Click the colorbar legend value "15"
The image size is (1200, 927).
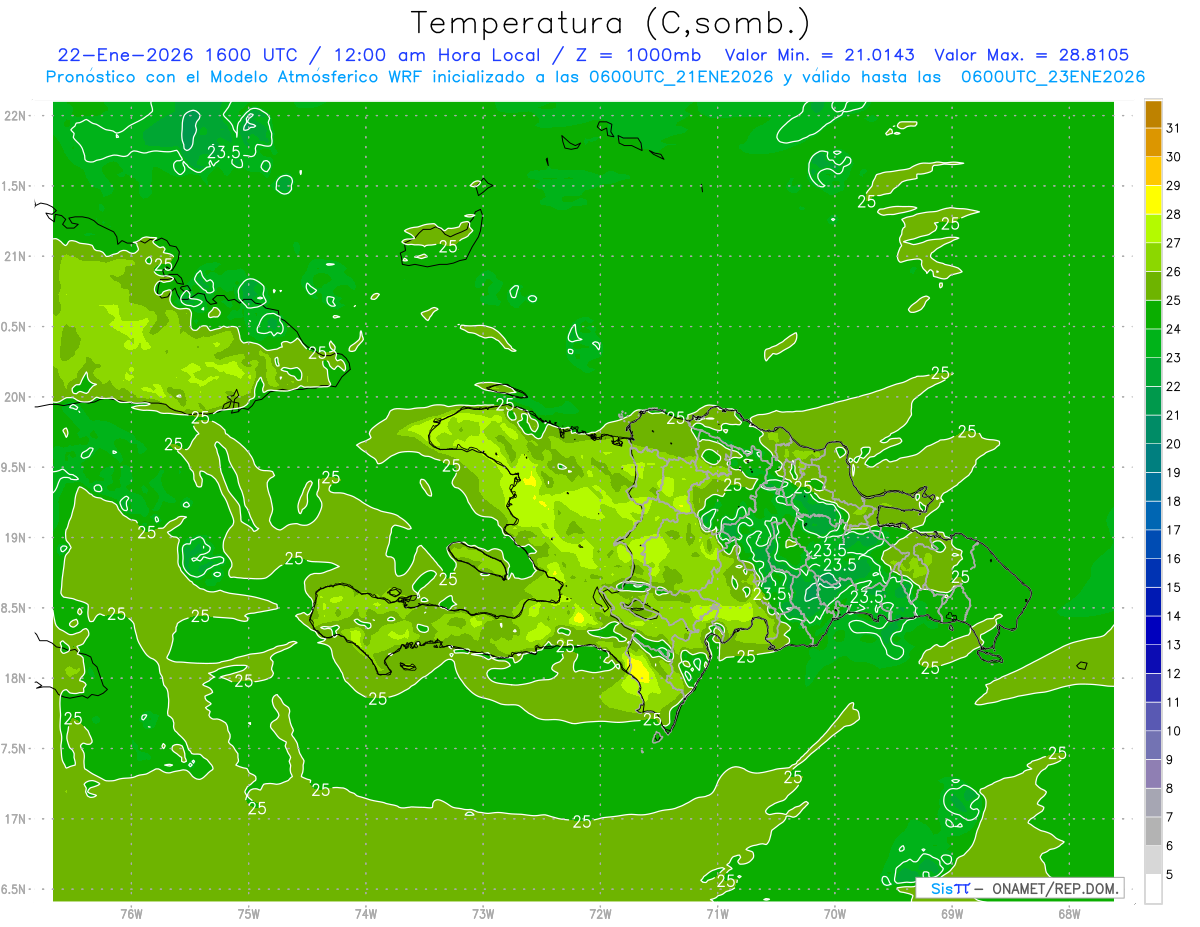tap(1173, 588)
